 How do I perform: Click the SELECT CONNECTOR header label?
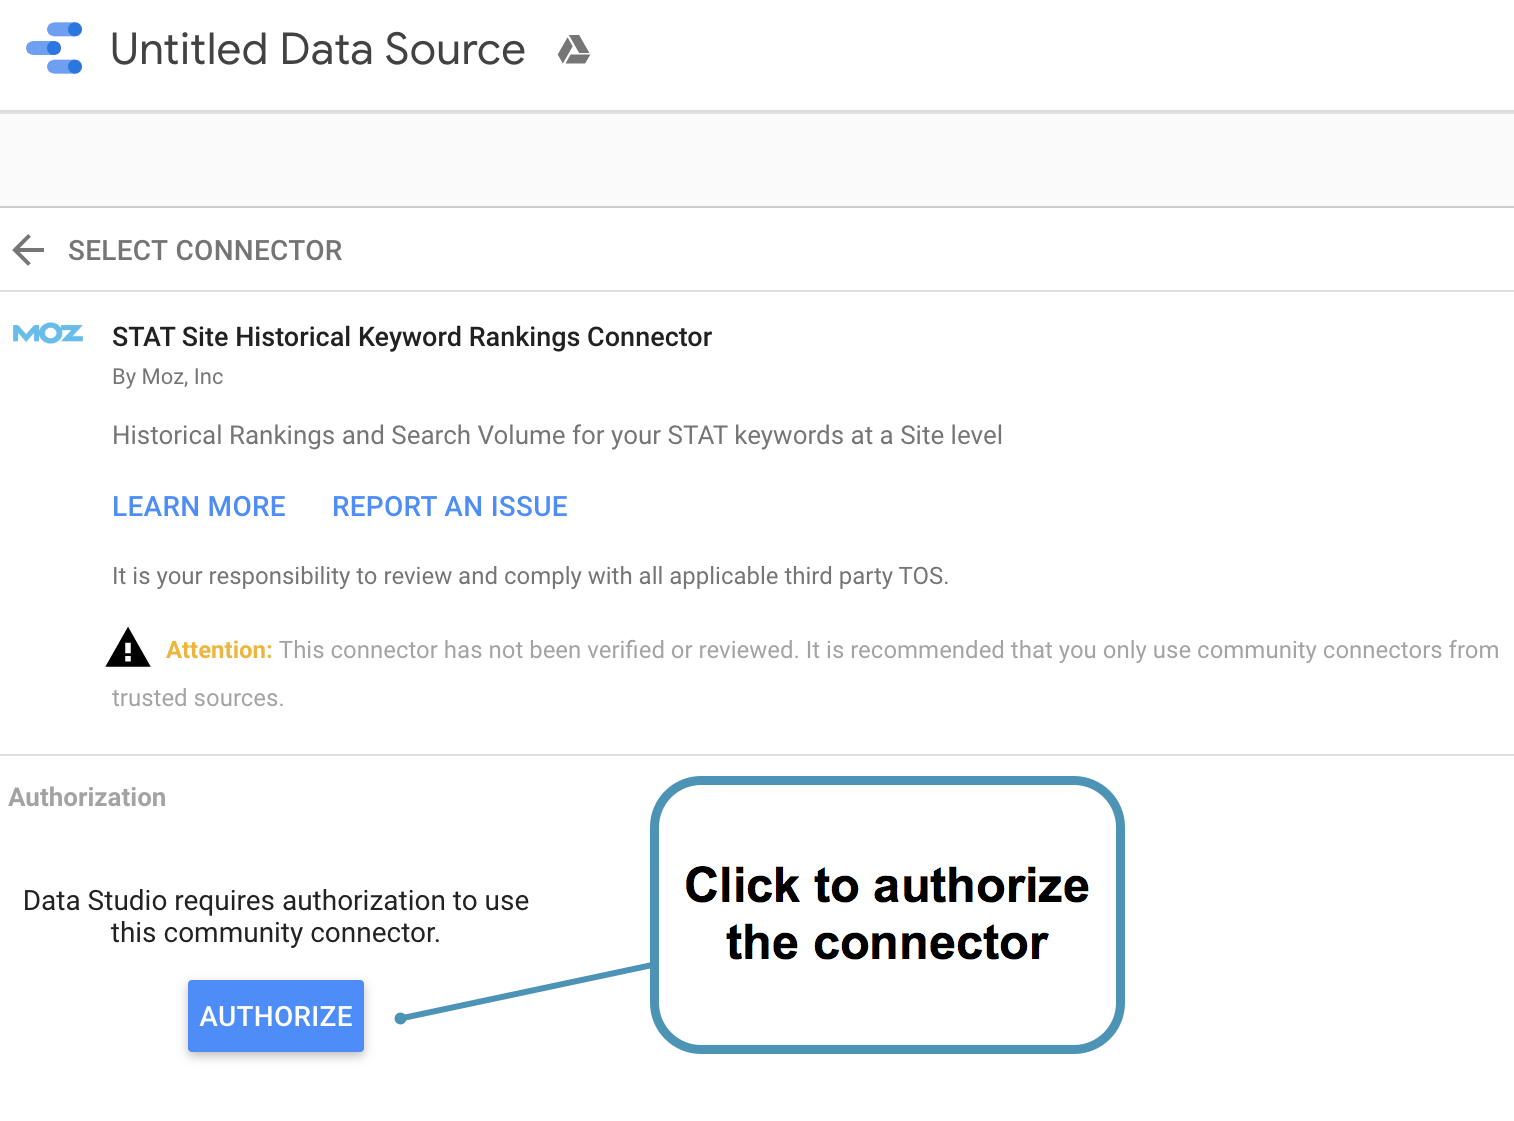[x=205, y=250]
